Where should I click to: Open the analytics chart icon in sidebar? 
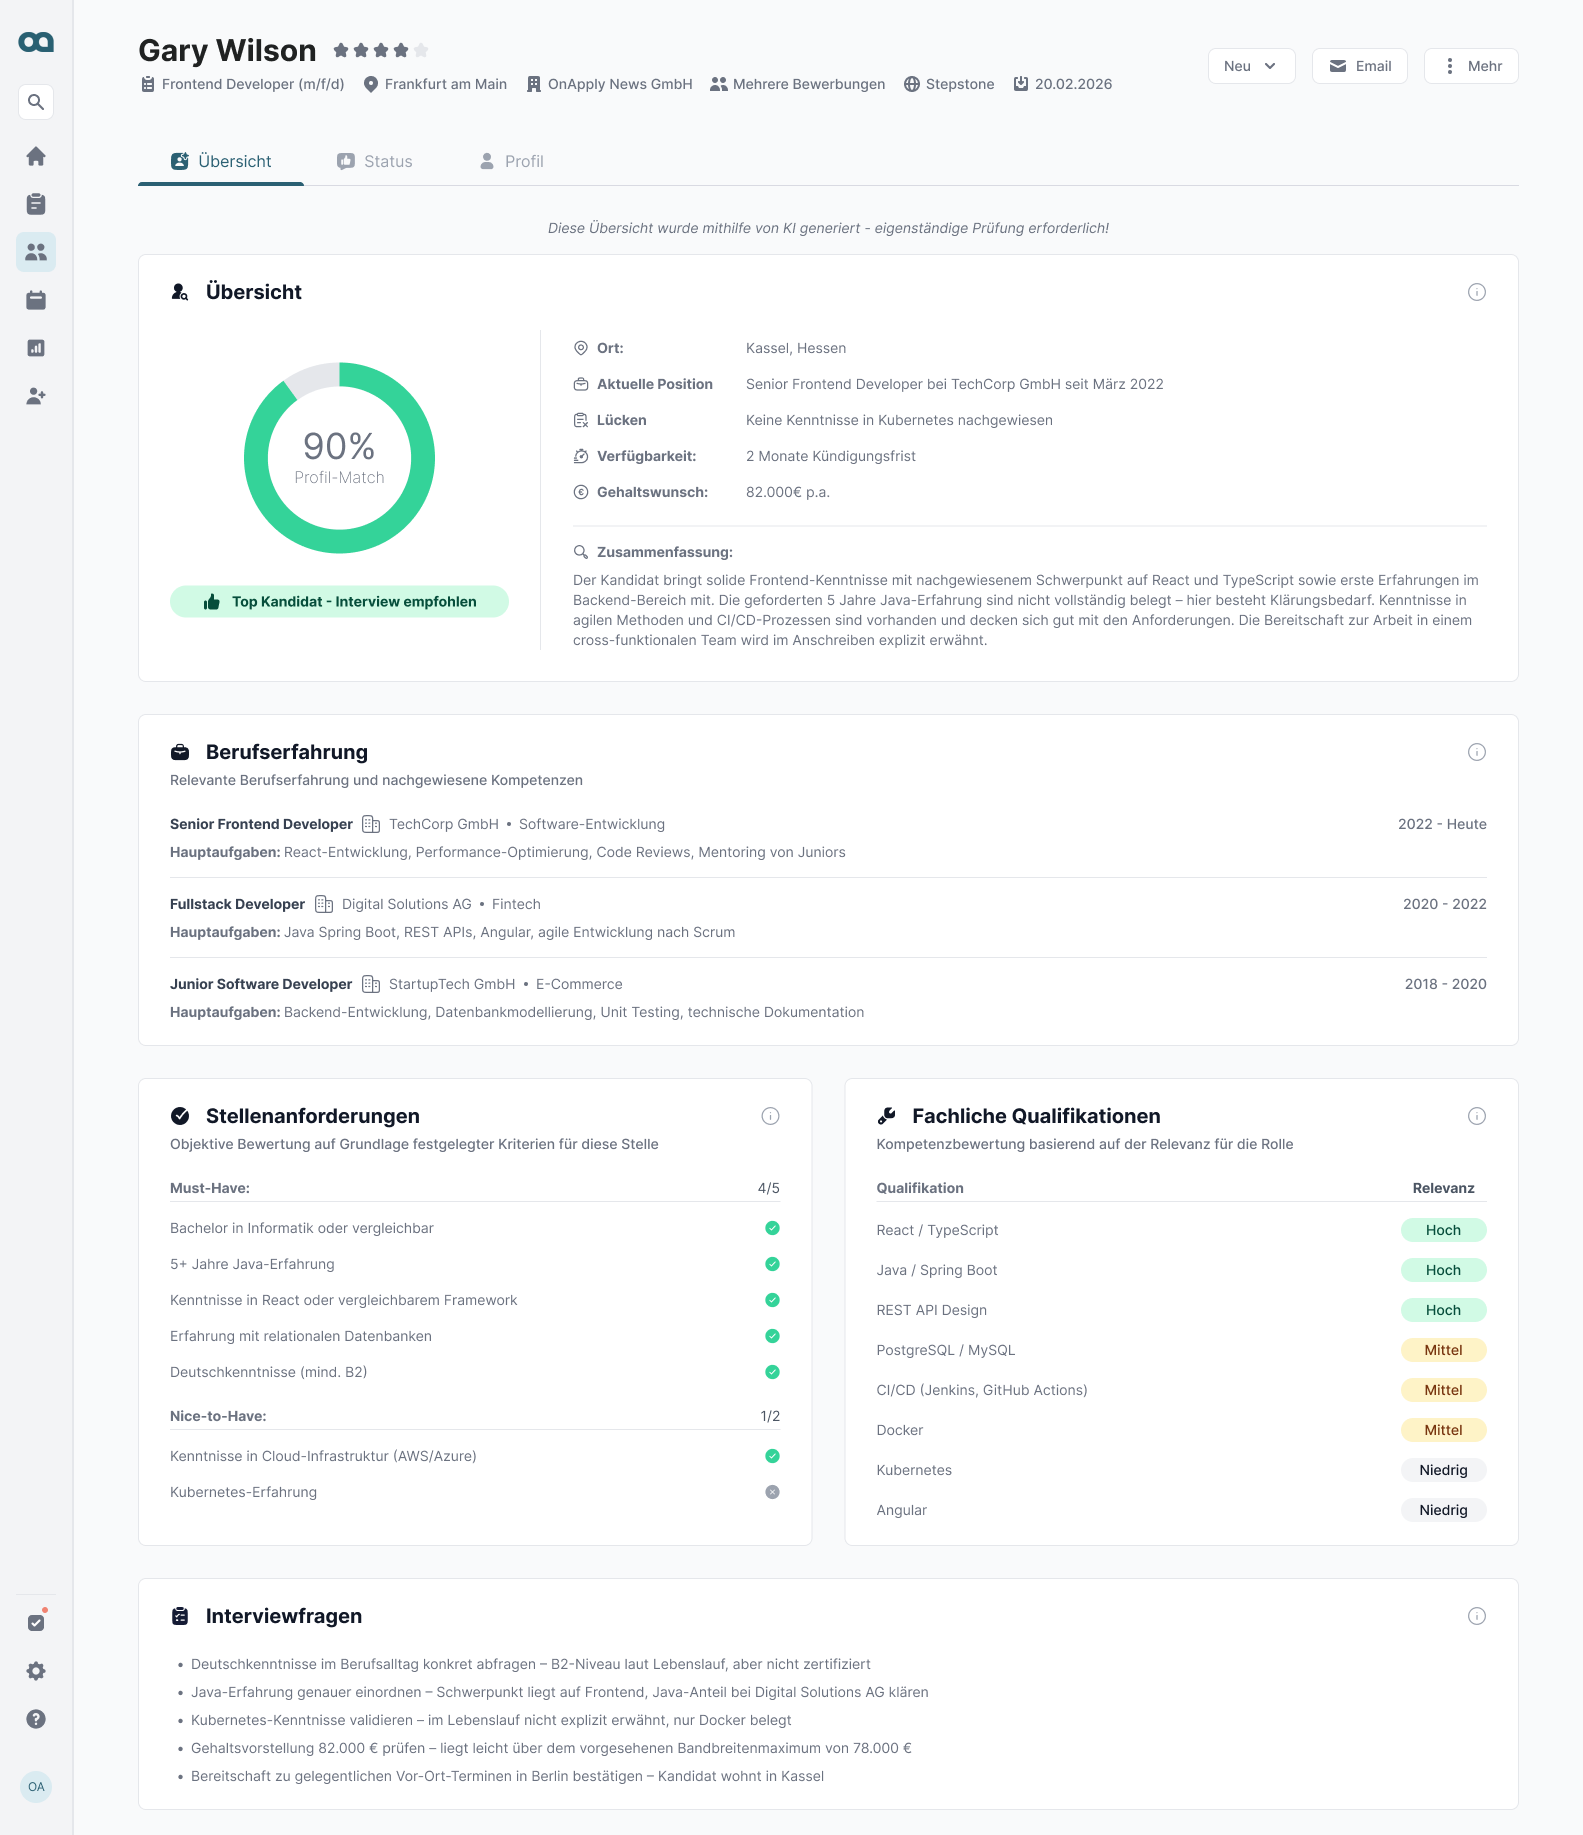(x=36, y=348)
